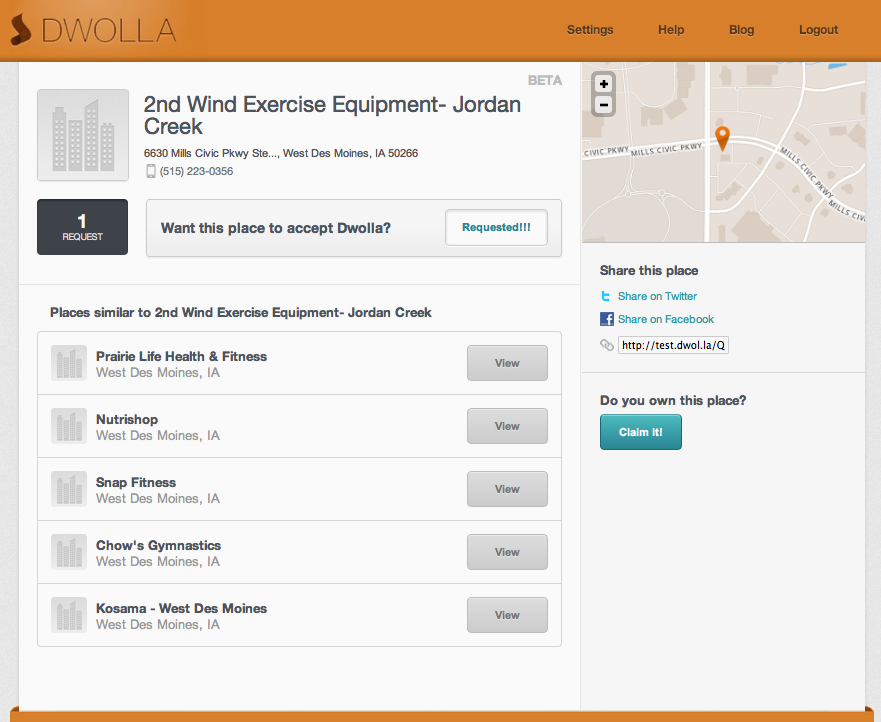This screenshot has width=881, height=722.
Task: Log out using the Logout link
Action: [818, 30]
